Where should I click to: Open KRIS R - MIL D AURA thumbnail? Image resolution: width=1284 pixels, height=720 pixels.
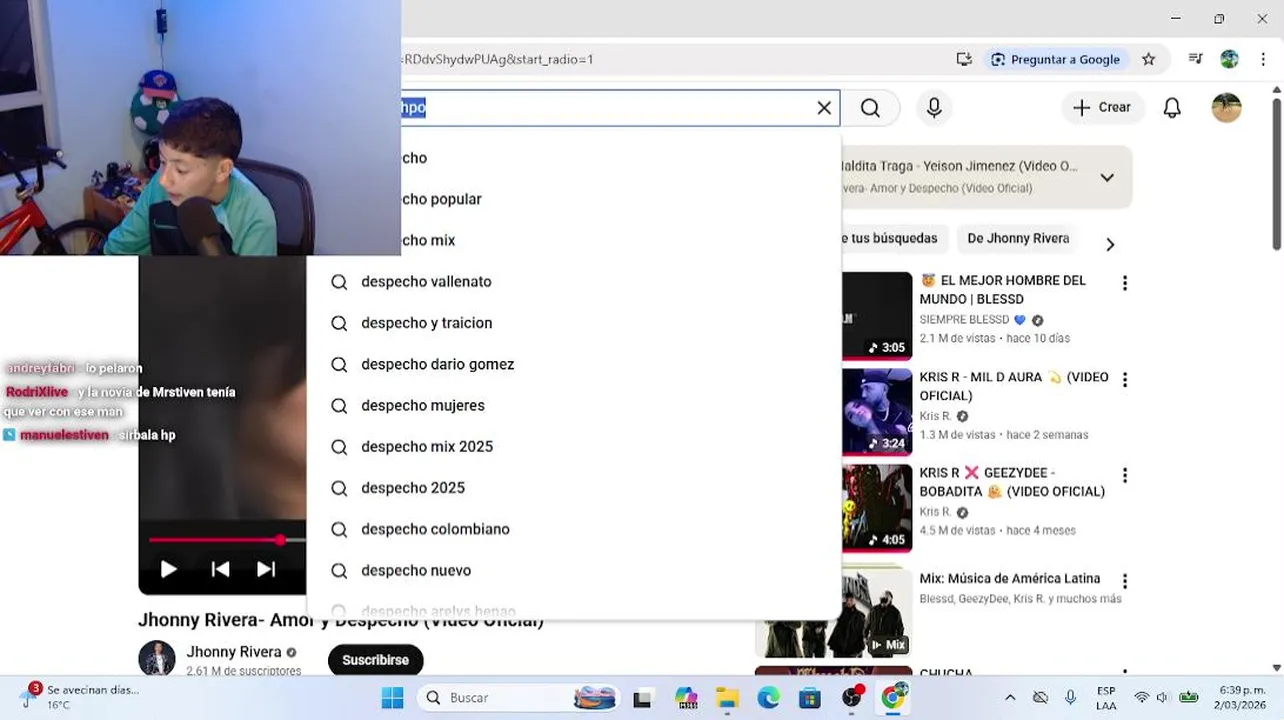tap(877, 412)
